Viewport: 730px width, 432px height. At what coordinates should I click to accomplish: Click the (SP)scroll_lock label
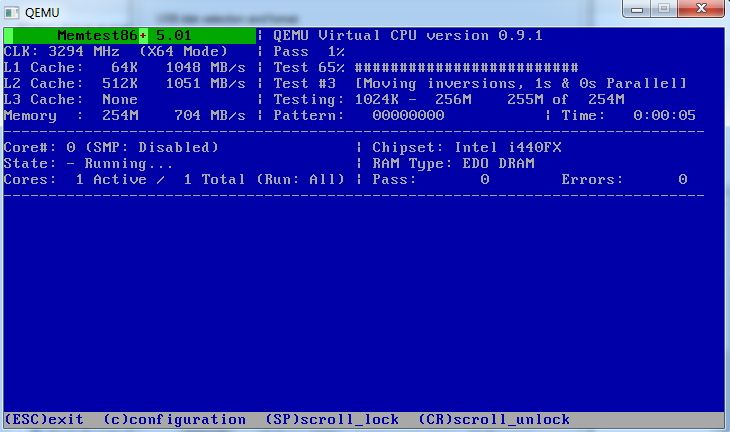click(331, 419)
